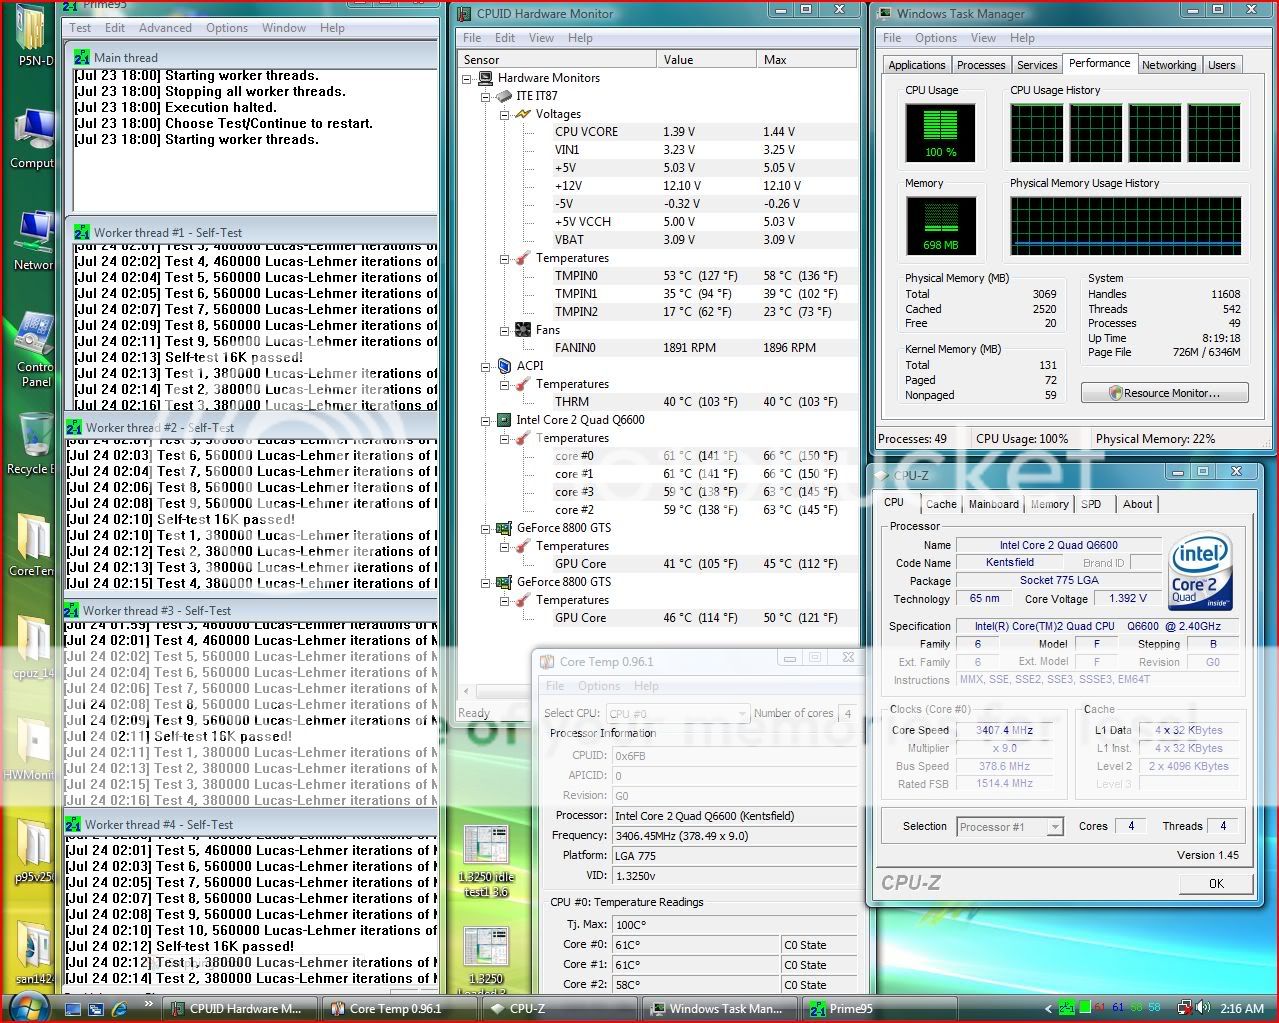Screen dimensions: 1279x1023
Task: Open the Advanced menu in Prime95
Action: click(165, 28)
